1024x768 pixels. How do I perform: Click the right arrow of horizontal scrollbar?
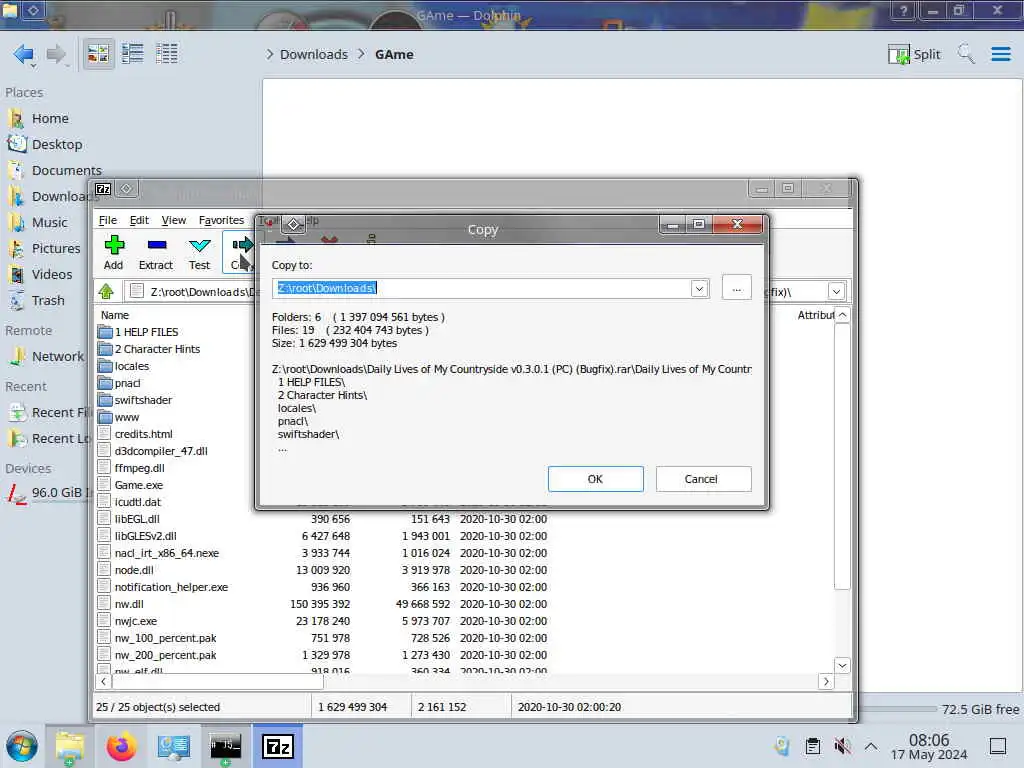click(826, 681)
